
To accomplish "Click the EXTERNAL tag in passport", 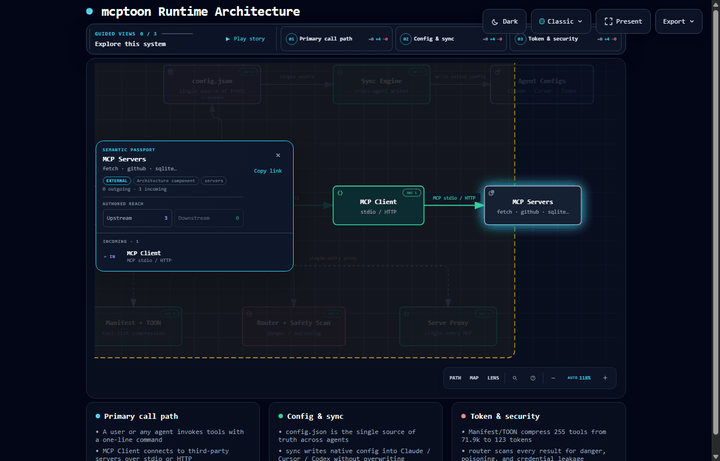I will (x=117, y=181).
